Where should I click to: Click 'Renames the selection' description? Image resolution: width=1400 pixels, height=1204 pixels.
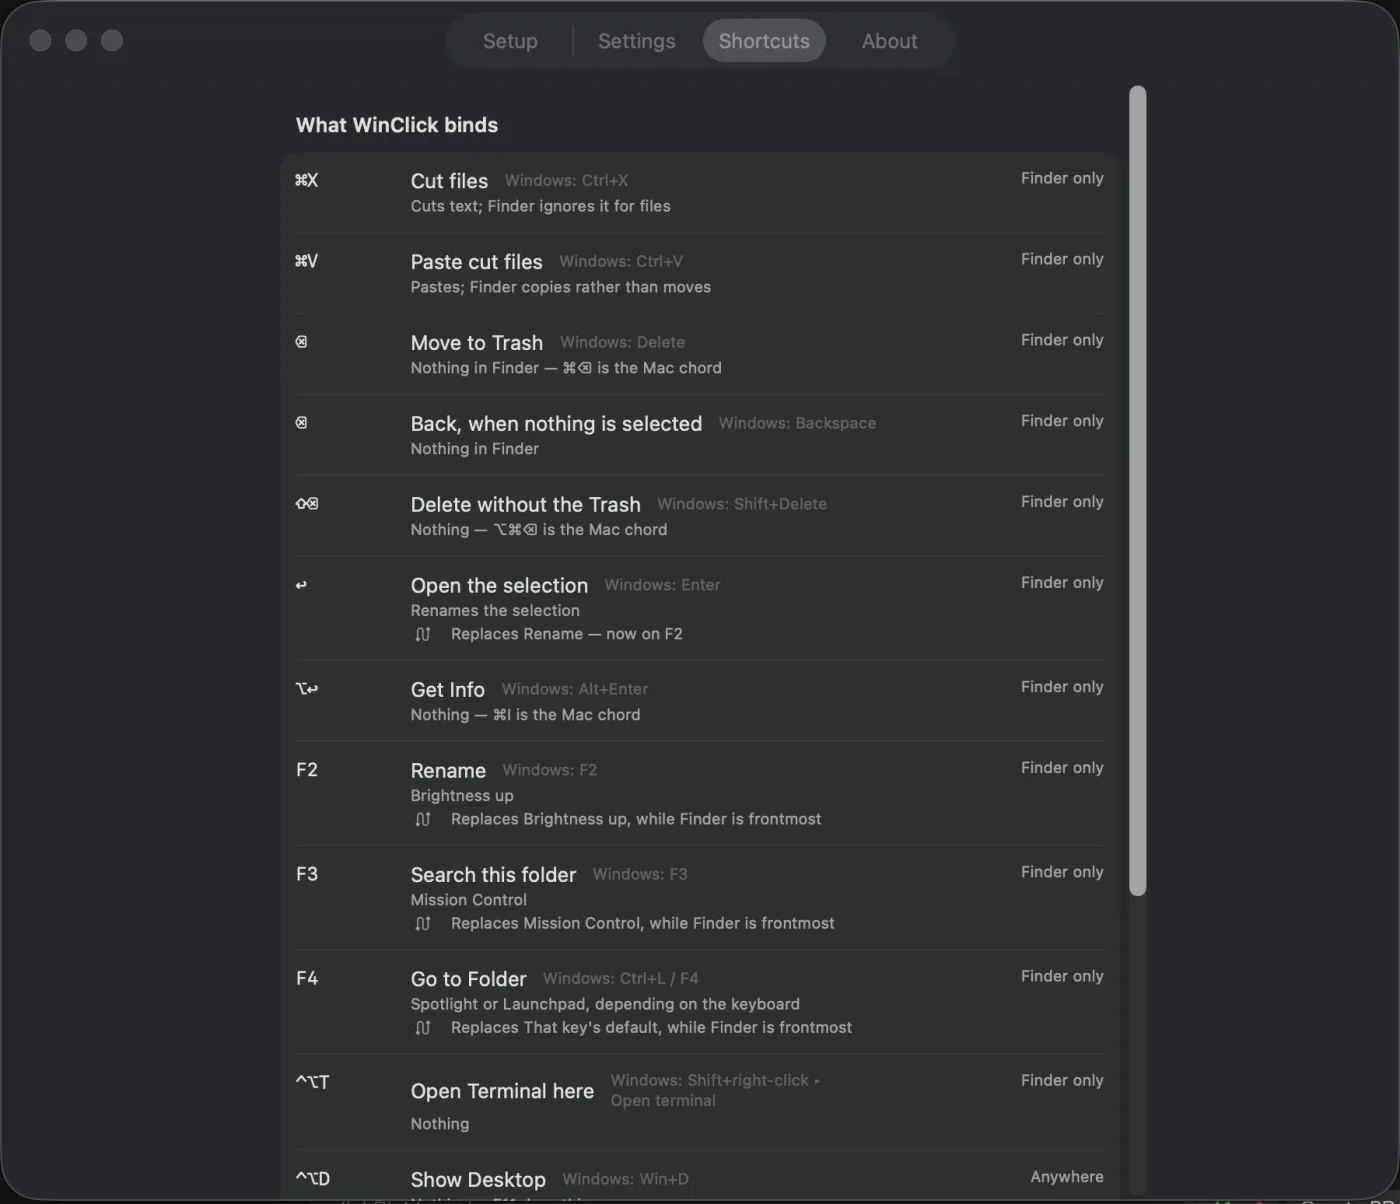(495, 611)
